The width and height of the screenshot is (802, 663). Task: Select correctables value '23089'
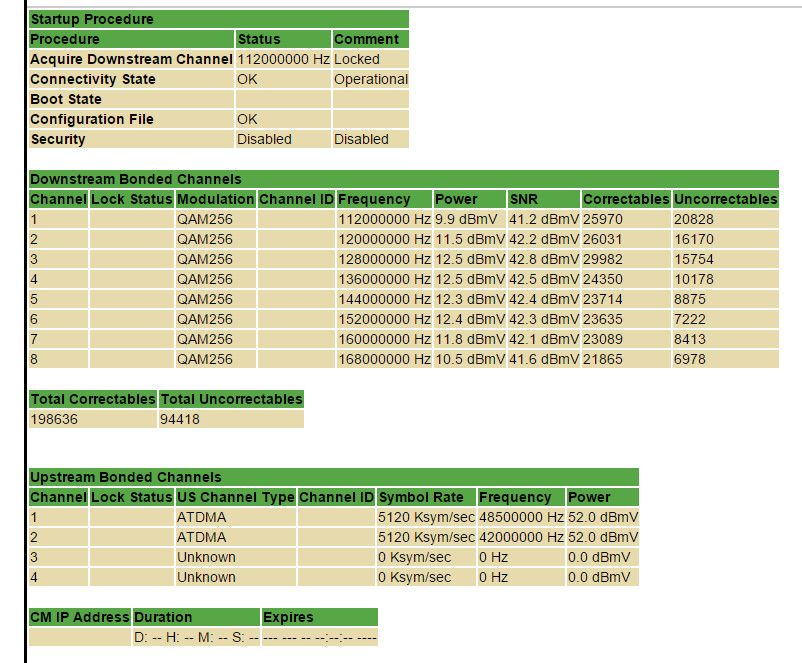pyautogui.click(x=603, y=339)
